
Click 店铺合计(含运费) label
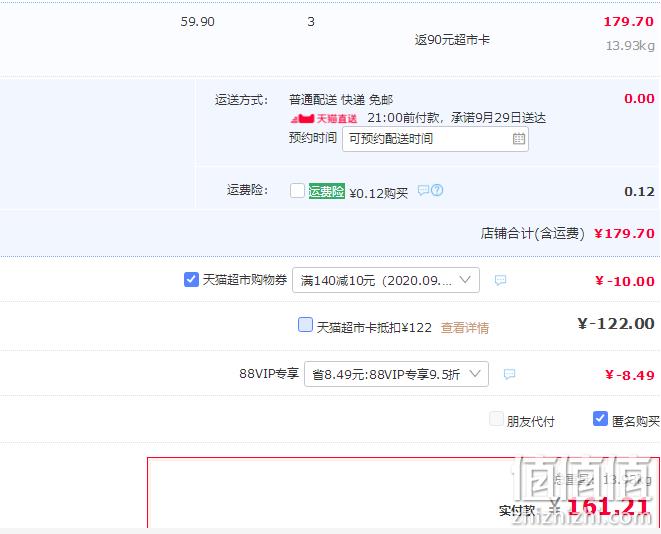click(532, 233)
